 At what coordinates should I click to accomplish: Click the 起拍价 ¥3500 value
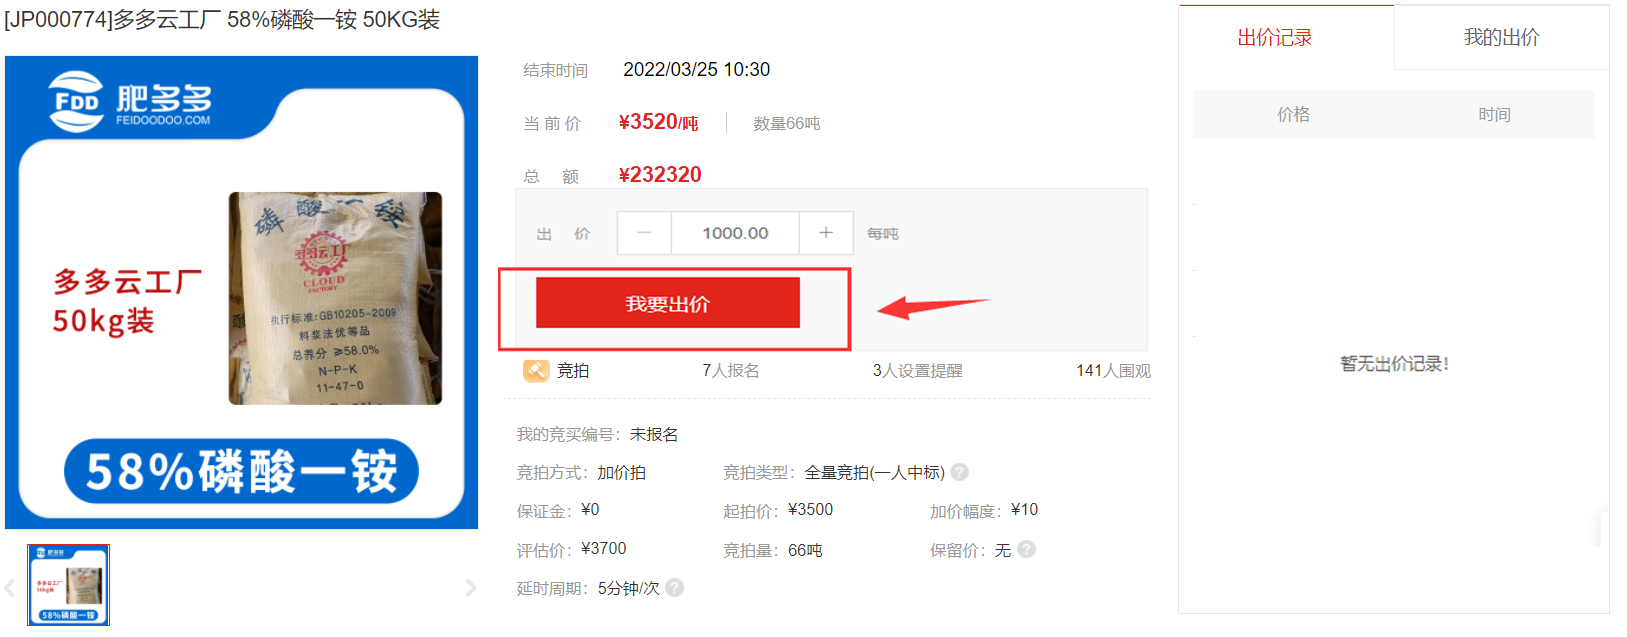(x=810, y=510)
